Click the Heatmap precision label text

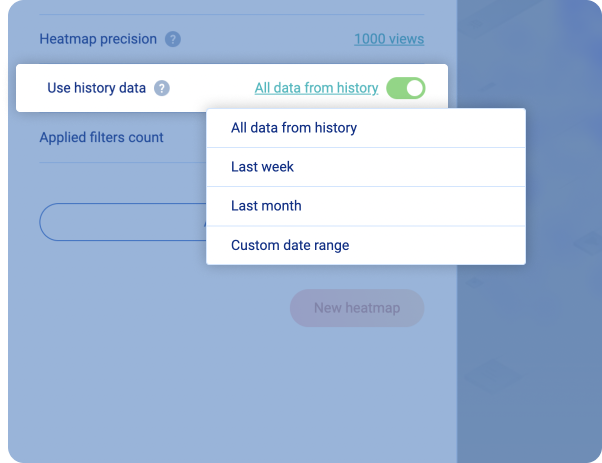98,39
